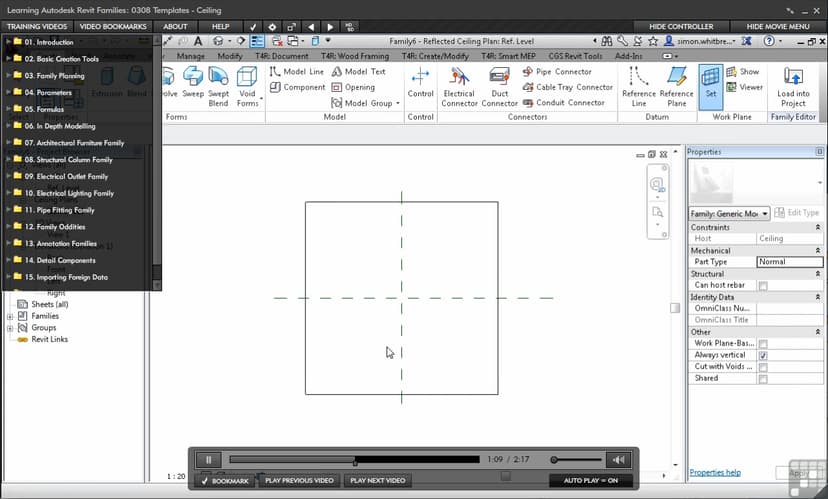Open the Properties help link

tap(715, 473)
